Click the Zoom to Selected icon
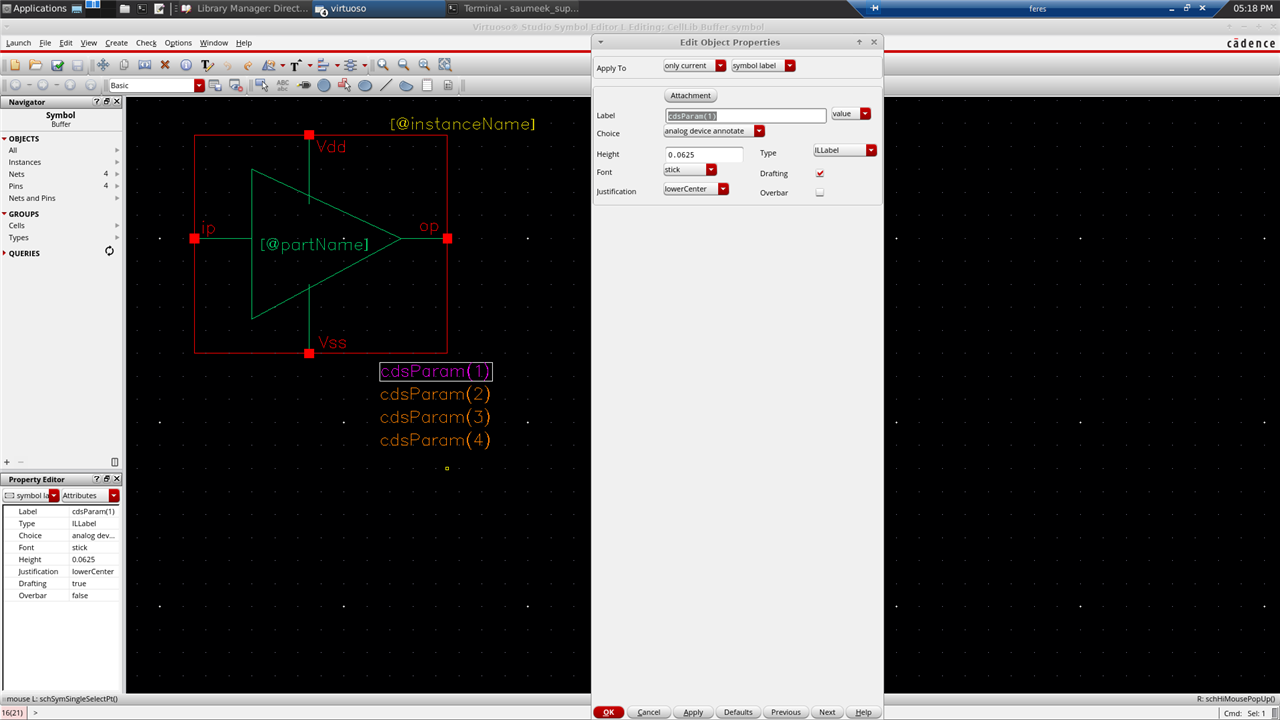Image resolution: width=1280 pixels, height=720 pixels. [x=445, y=65]
